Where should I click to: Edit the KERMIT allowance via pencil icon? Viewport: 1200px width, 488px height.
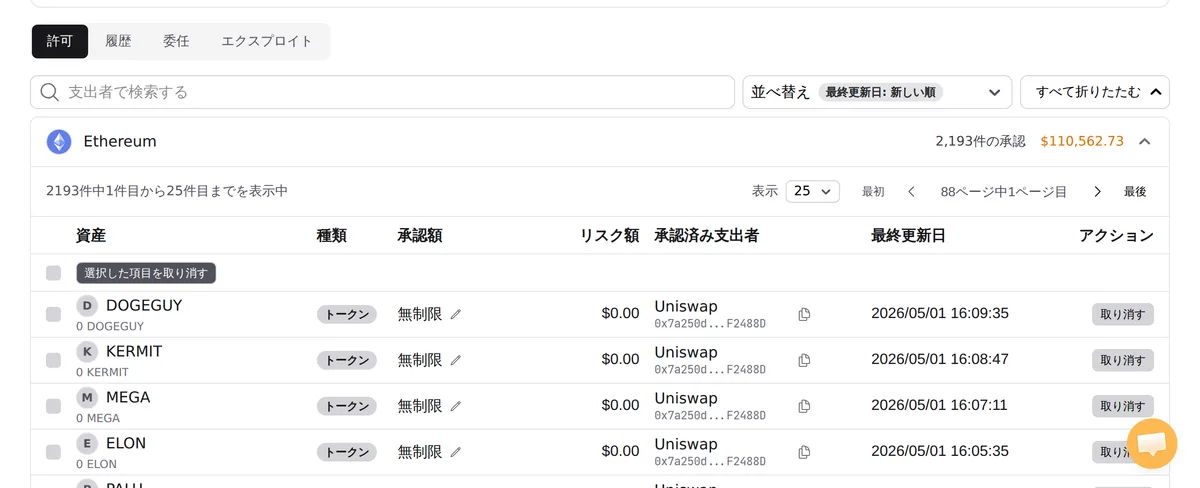pyautogui.click(x=456, y=360)
